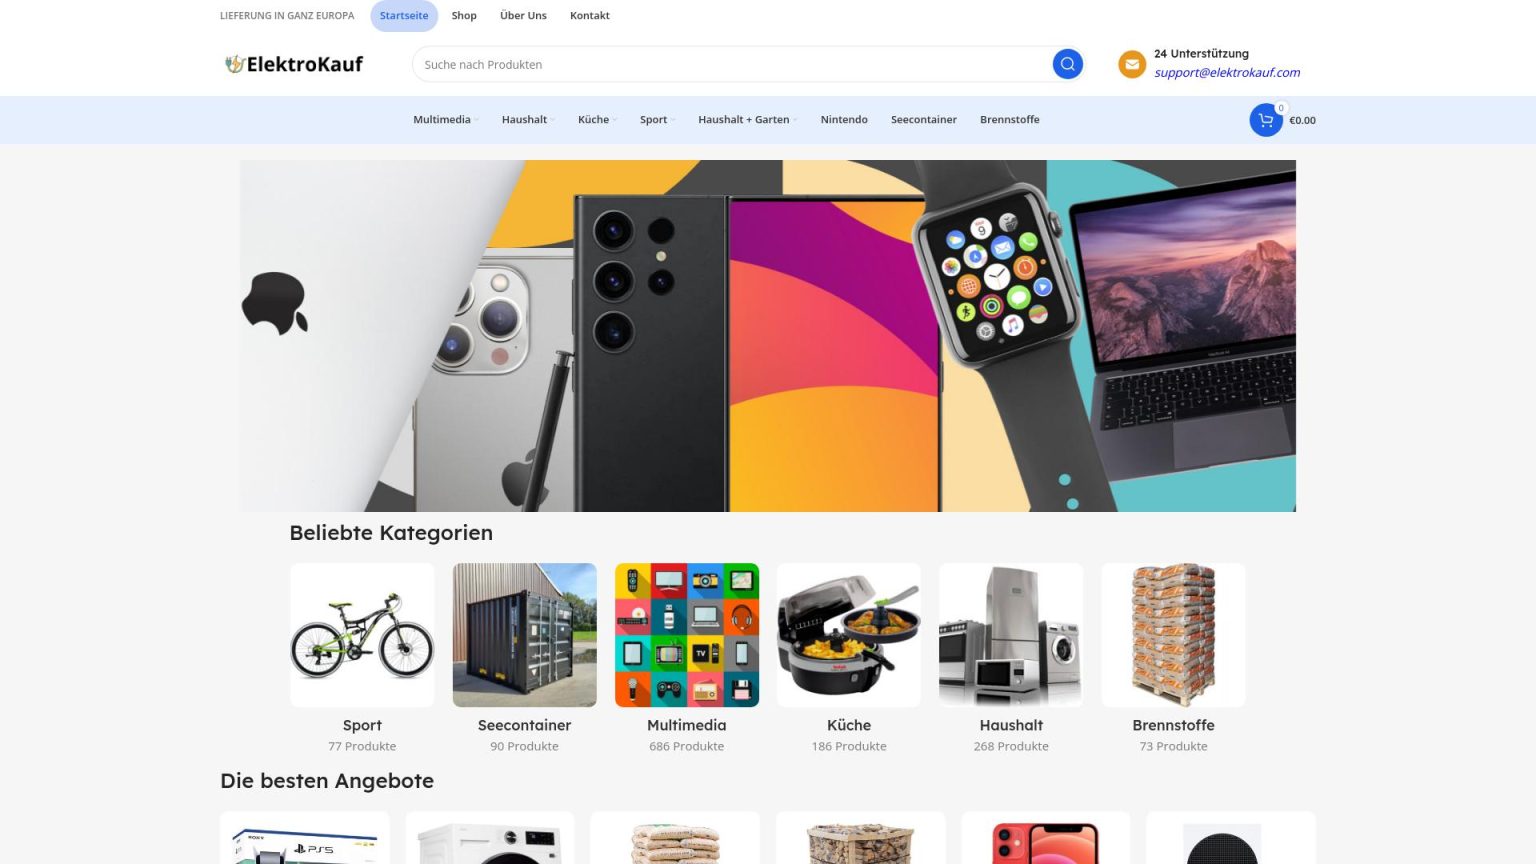
Task: Open the Sport bicycle category thumbnail
Action: [362, 635]
